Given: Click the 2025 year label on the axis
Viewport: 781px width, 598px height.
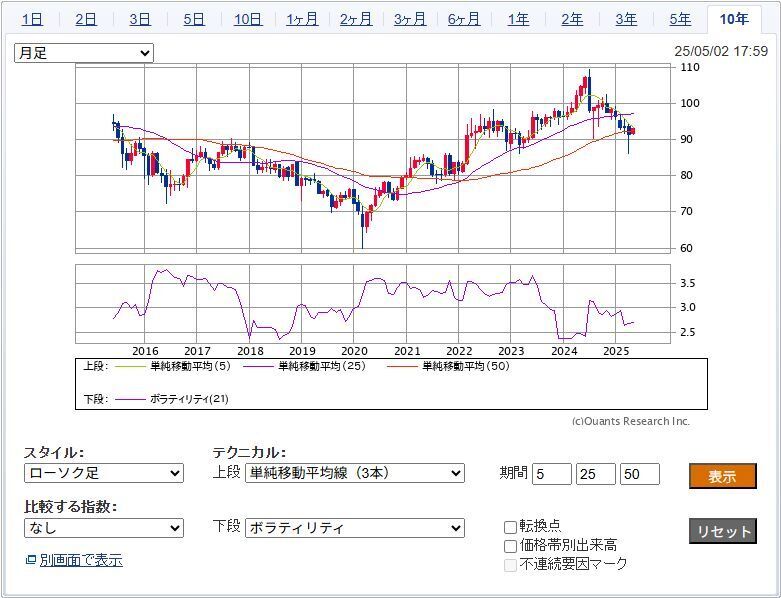Looking at the screenshot, I should pyautogui.click(x=616, y=351).
